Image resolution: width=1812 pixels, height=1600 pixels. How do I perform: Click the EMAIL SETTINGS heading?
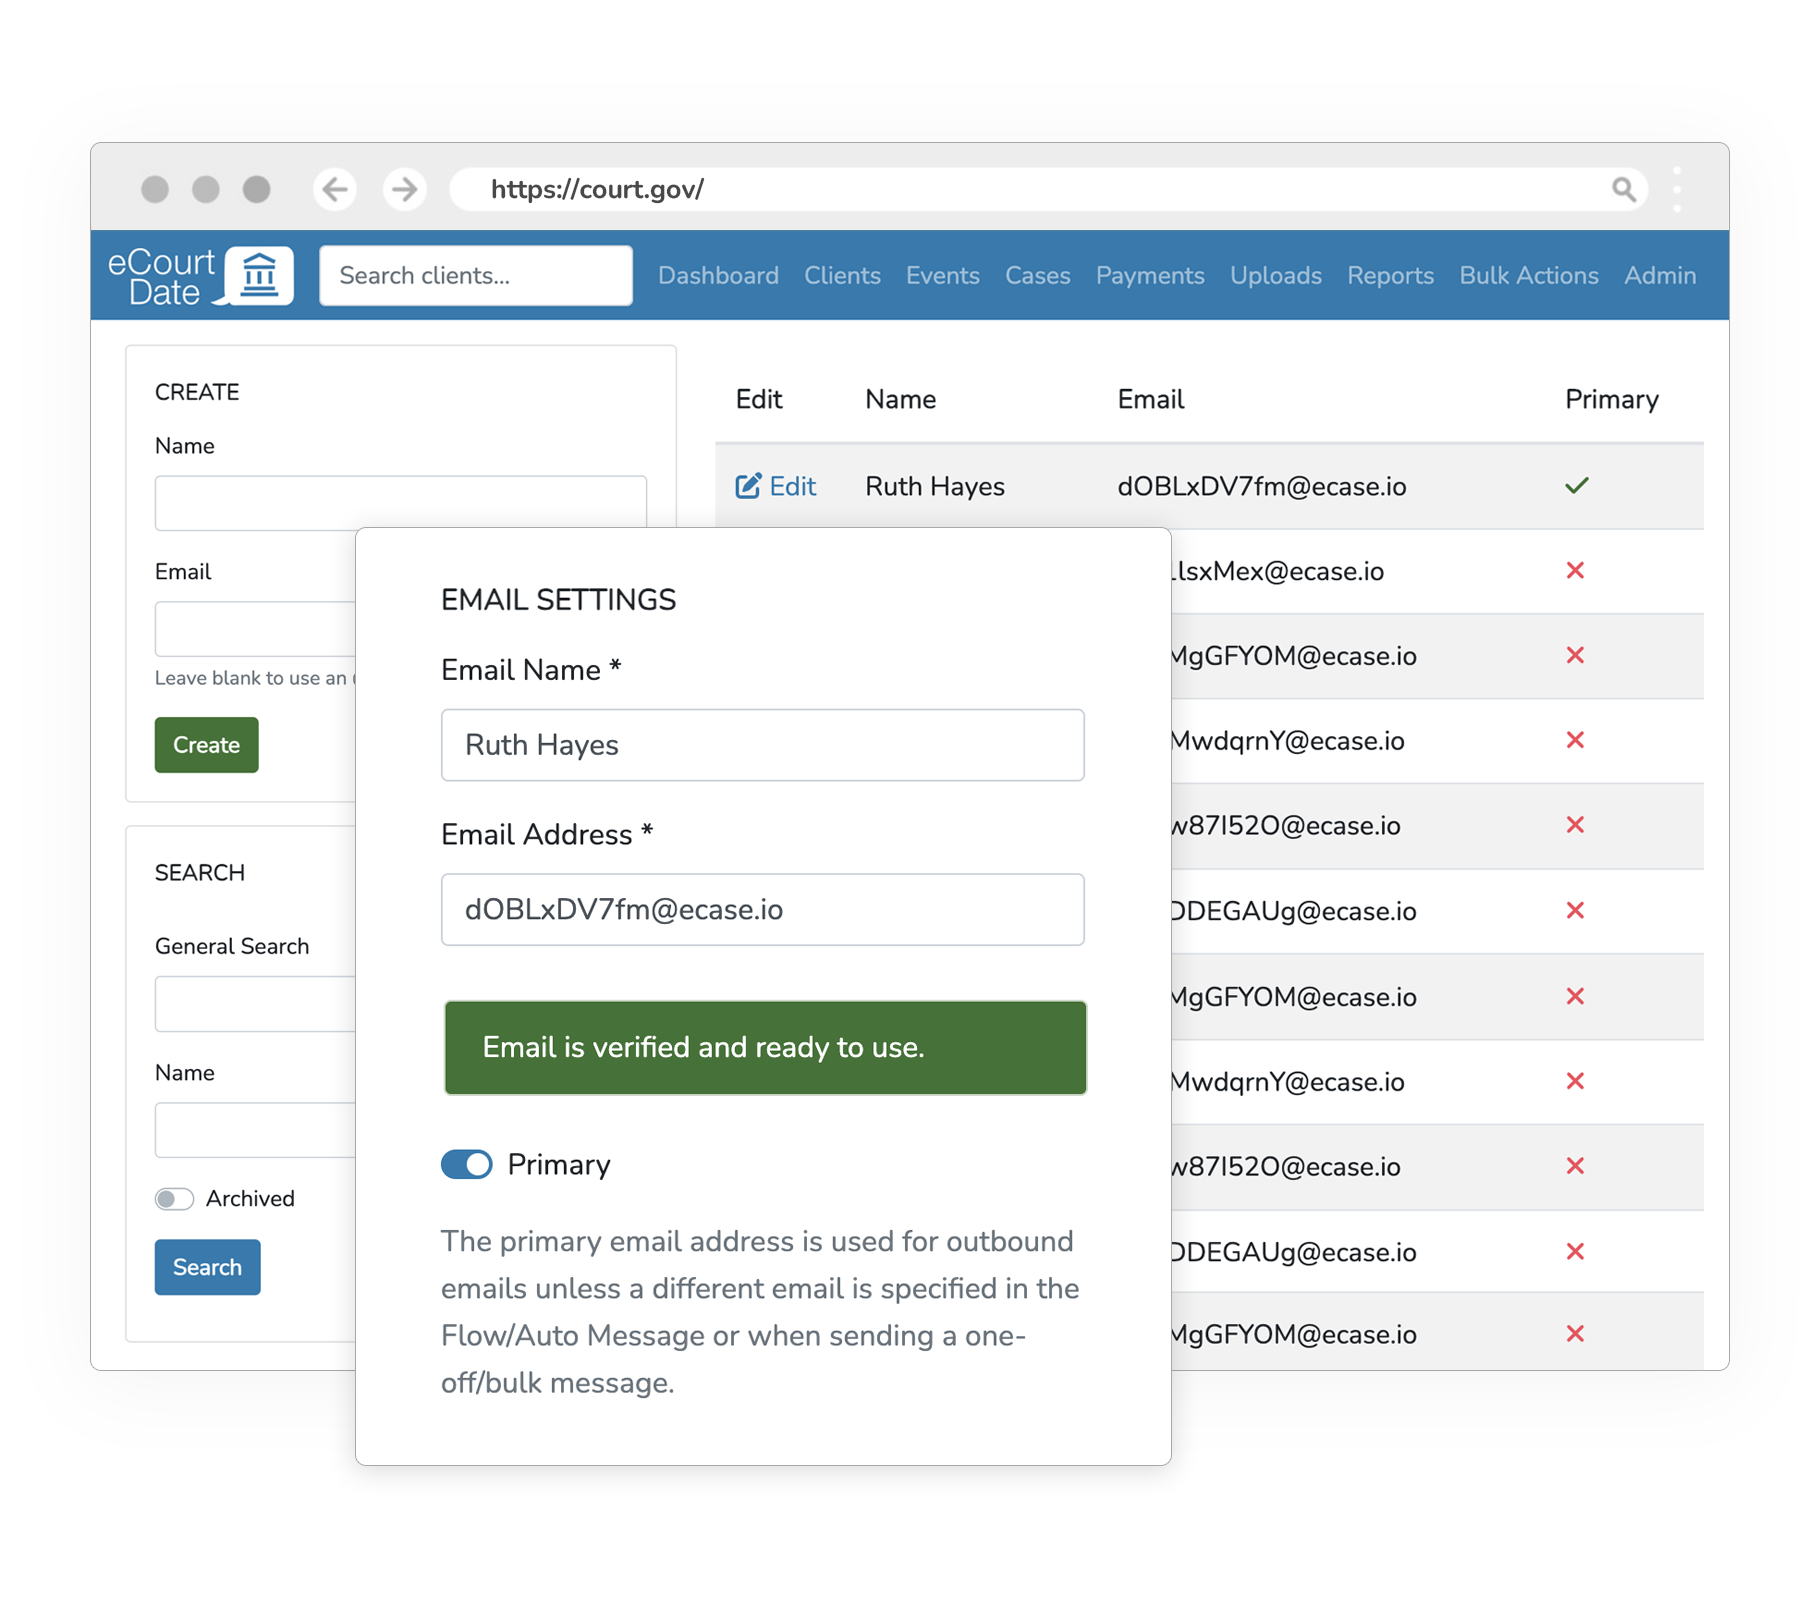(x=558, y=600)
